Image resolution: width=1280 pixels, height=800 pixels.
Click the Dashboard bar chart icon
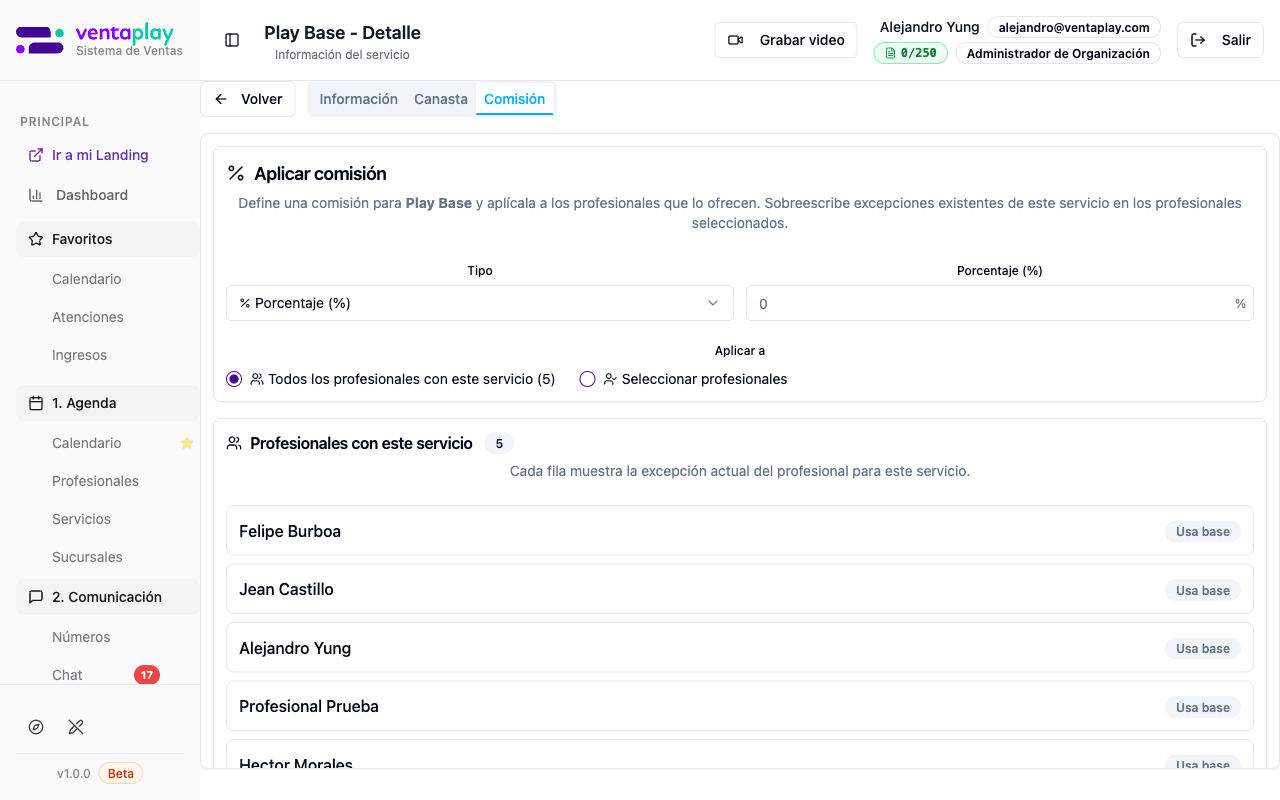coord(36,195)
